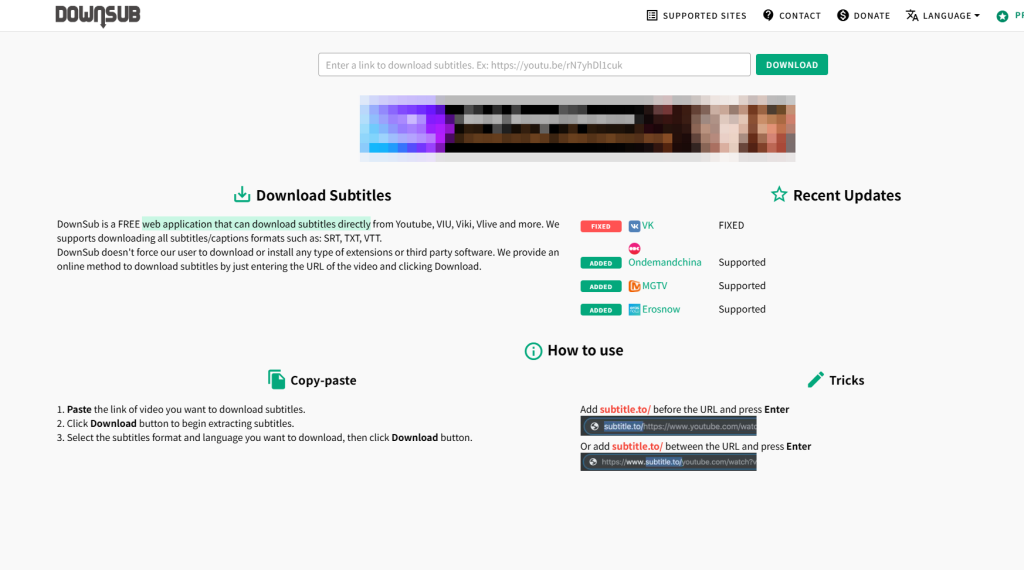Click the DownSub logo
Image resolution: width=1024 pixels, height=570 pixels.
(98, 15)
